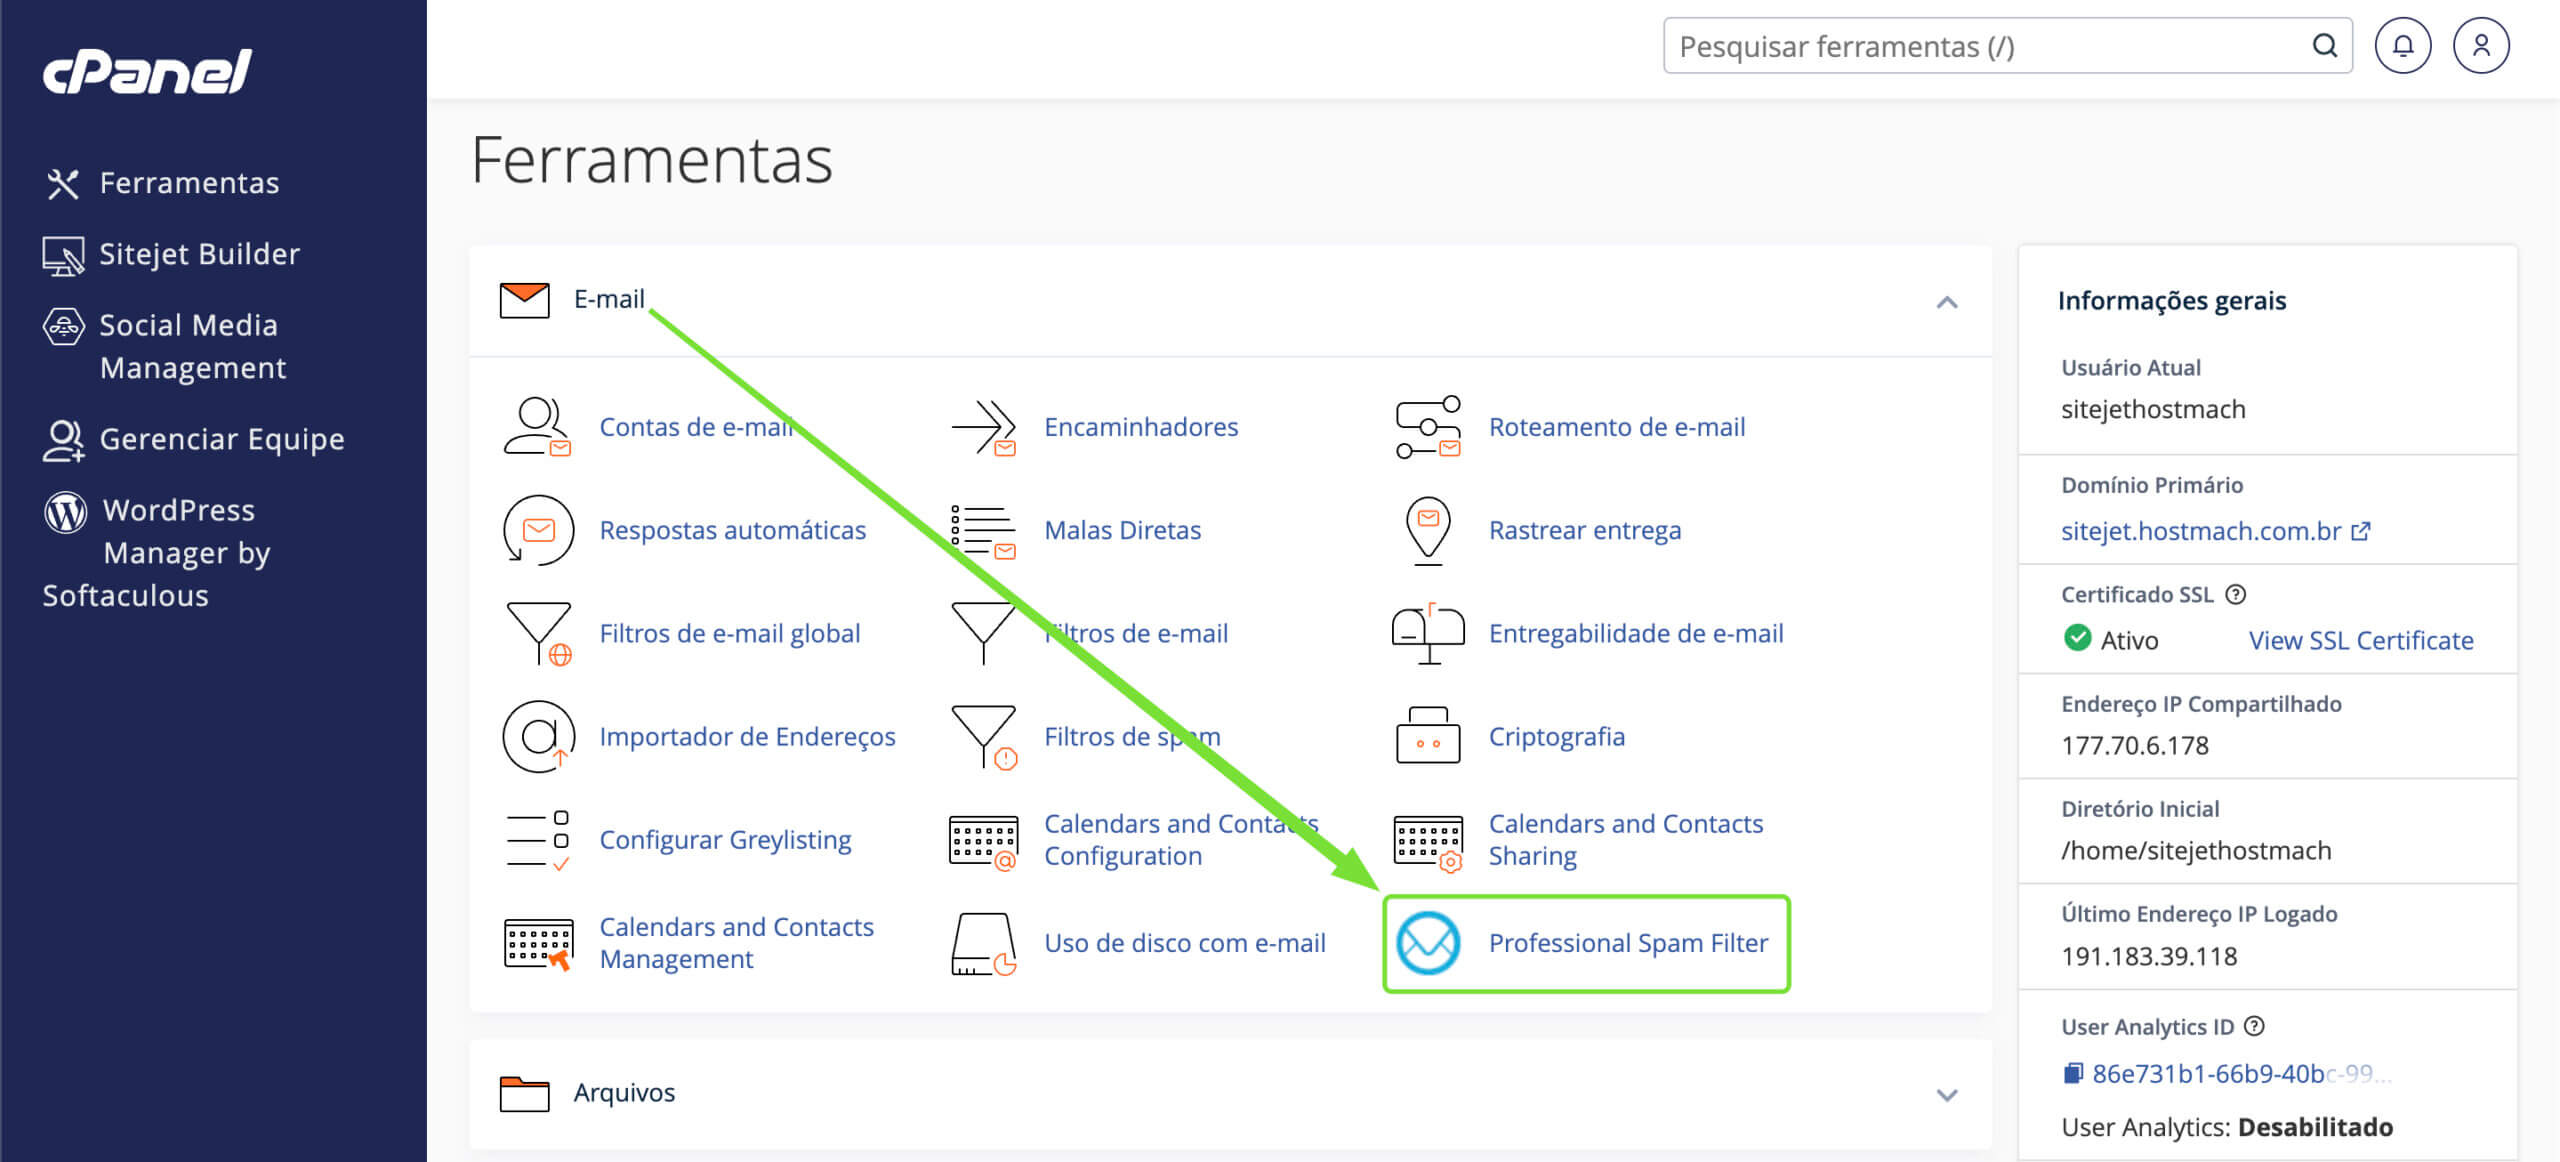Open notifications bell
The image size is (2560, 1162).
[x=2403, y=46]
